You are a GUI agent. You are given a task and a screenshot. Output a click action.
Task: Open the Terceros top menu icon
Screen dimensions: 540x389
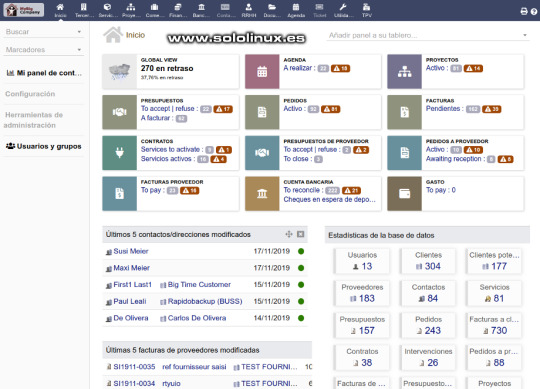tap(83, 7)
